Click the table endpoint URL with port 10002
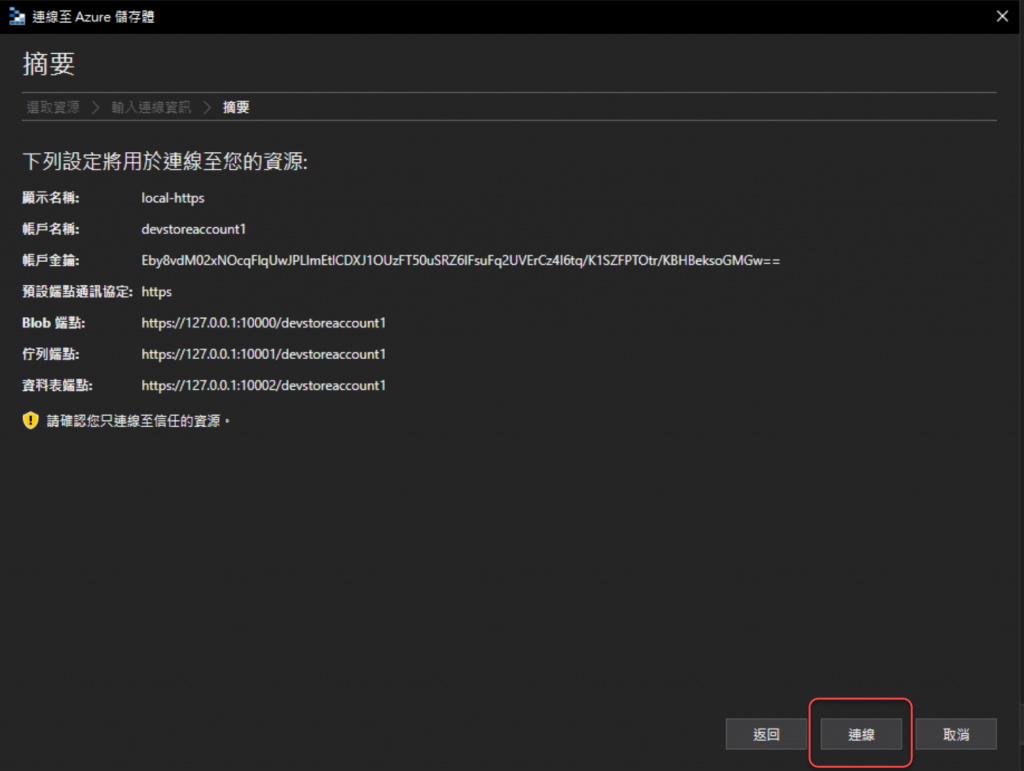1024x771 pixels. (264, 385)
